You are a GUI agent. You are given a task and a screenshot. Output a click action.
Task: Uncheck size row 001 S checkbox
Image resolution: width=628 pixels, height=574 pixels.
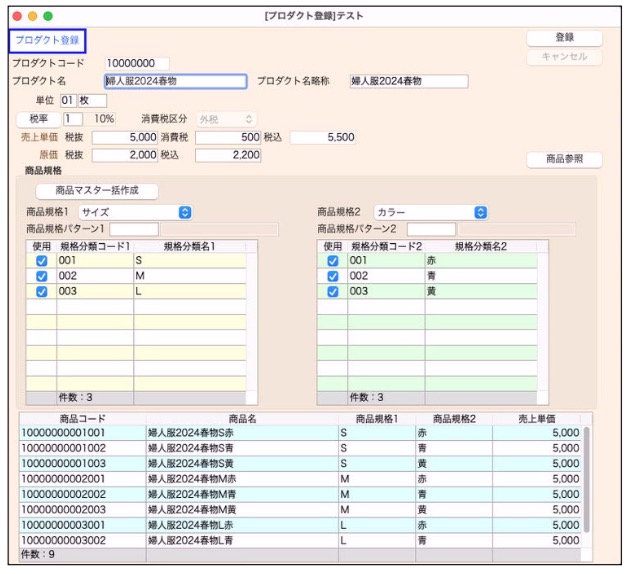[40, 261]
